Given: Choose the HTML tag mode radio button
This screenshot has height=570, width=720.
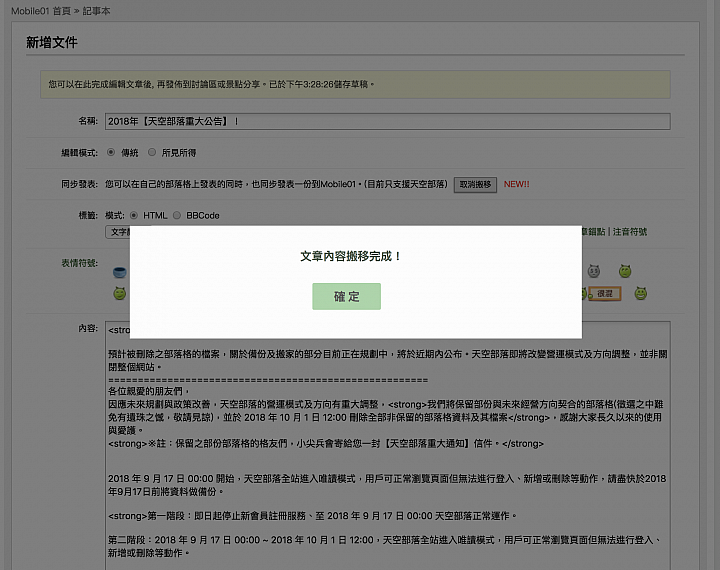Looking at the screenshot, I should 134,215.
